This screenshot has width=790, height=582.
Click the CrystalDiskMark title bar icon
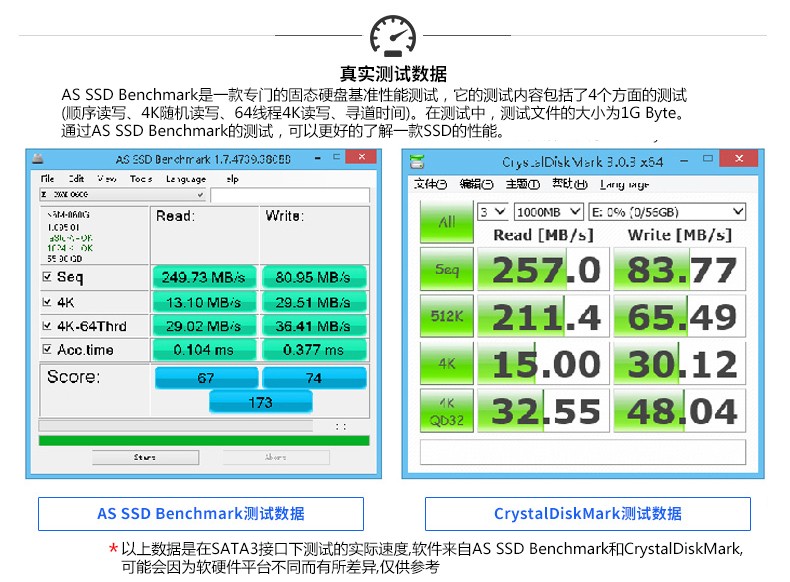point(418,161)
